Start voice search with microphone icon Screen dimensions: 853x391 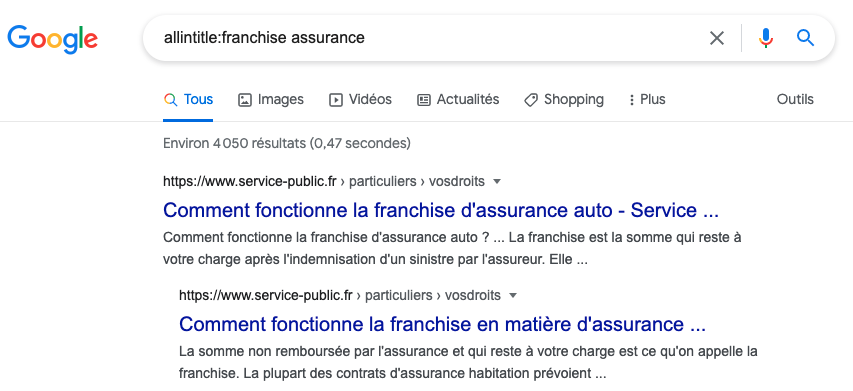point(765,38)
